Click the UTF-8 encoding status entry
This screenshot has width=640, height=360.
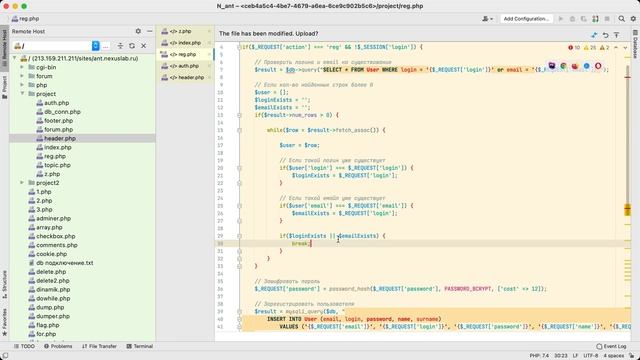point(591,356)
